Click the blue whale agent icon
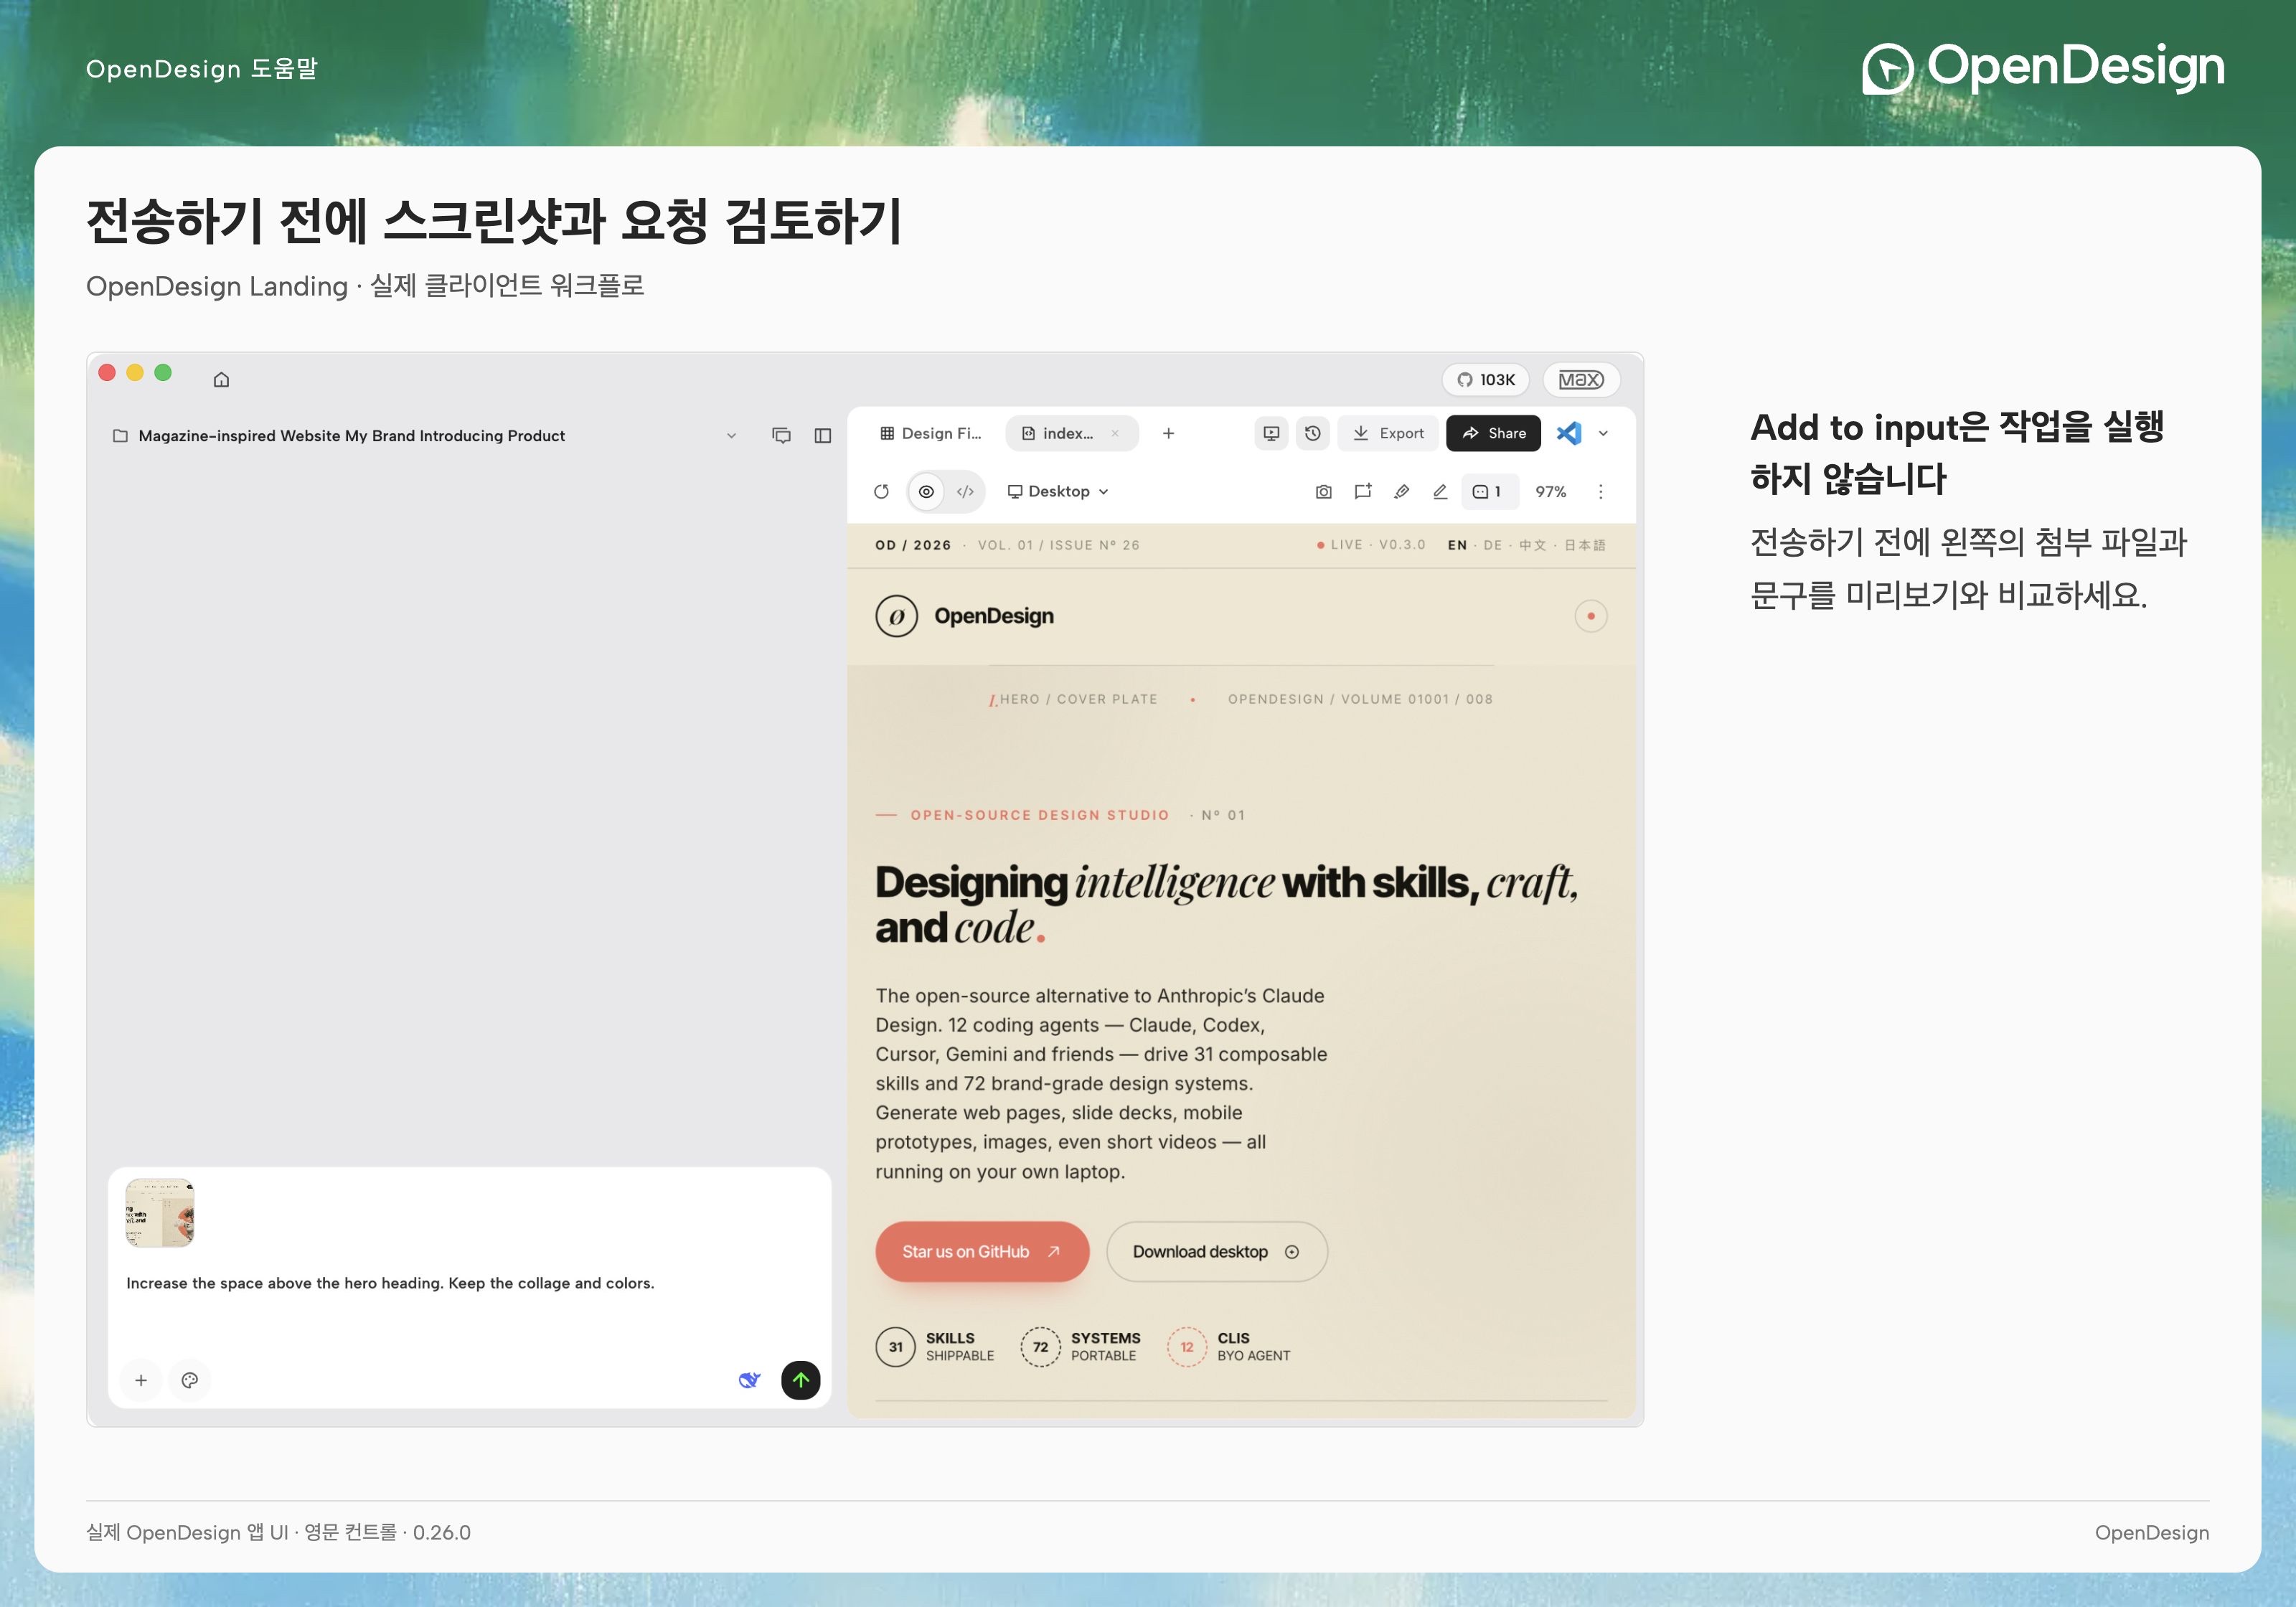Image resolution: width=2296 pixels, height=1607 pixels. (749, 1380)
